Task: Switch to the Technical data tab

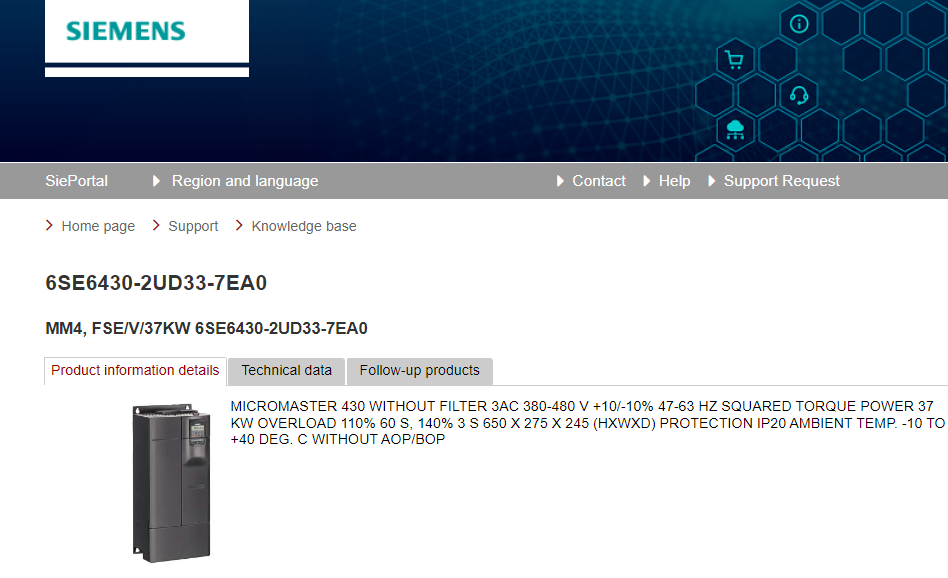Action: [286, 370]
